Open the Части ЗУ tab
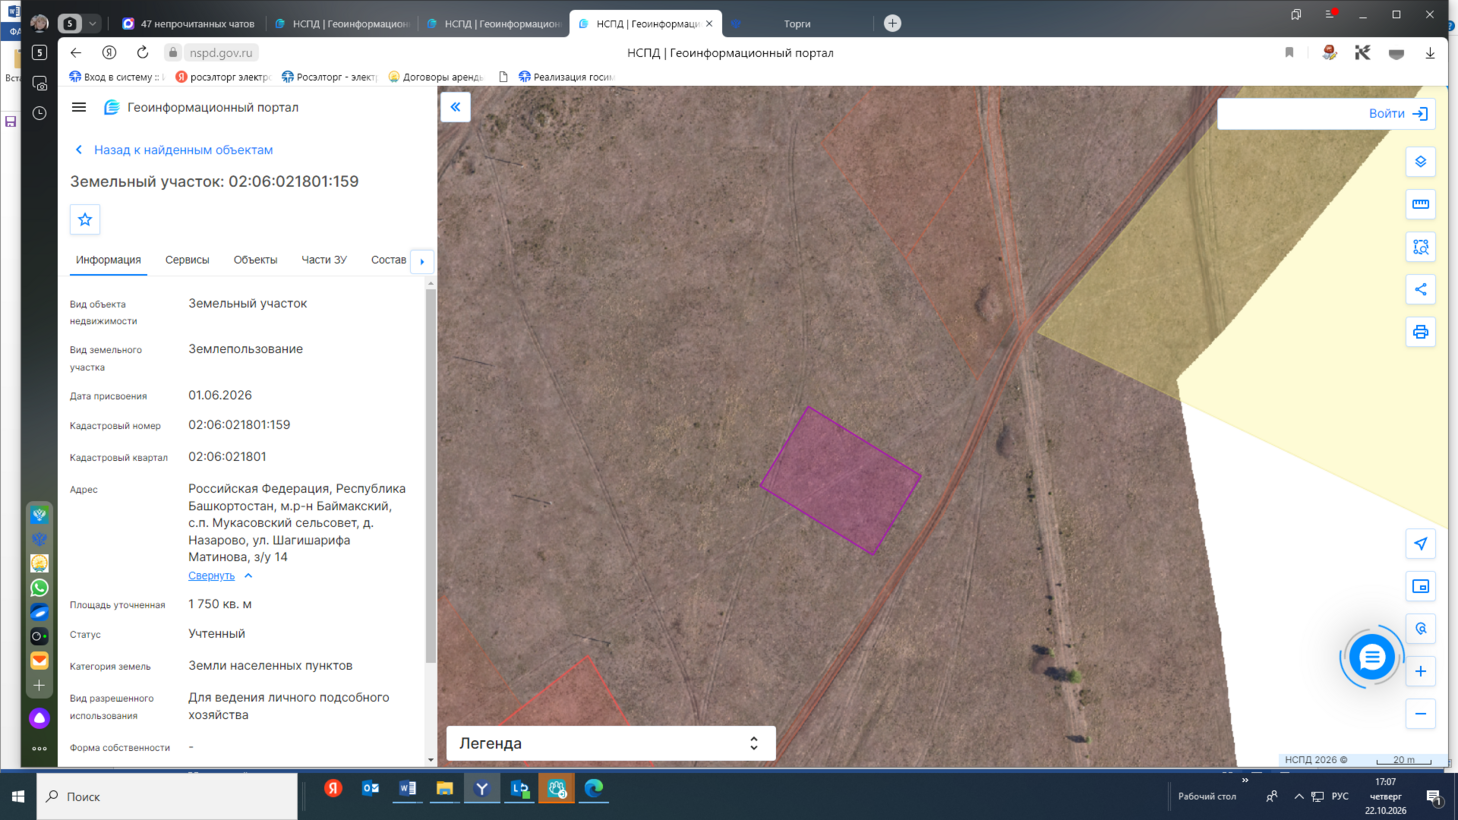The height and width of the screenshot is (820, 1458). [324, 260]
